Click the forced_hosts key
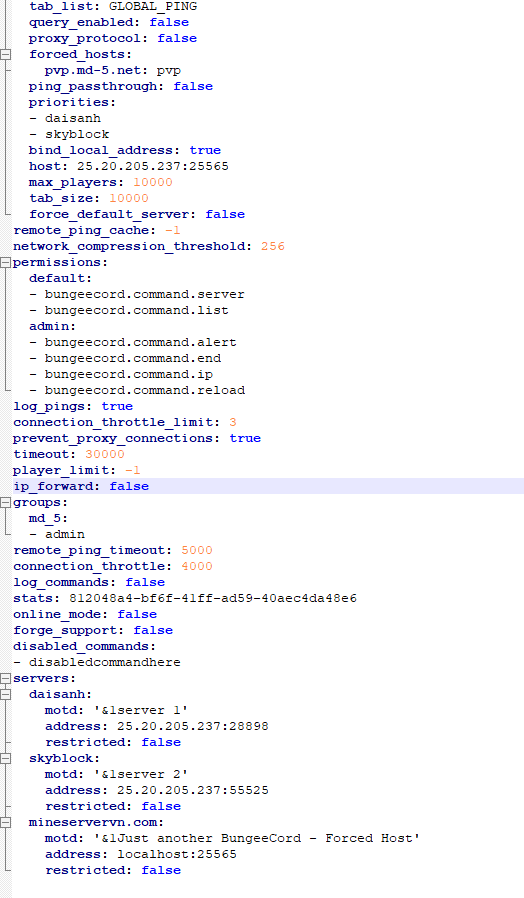Viewport: 524px width, 898px height. [80, 54]
